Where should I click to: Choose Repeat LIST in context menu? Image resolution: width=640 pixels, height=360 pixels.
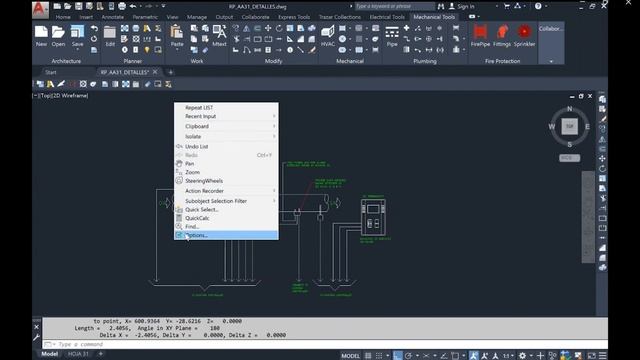tap(226, 107)
